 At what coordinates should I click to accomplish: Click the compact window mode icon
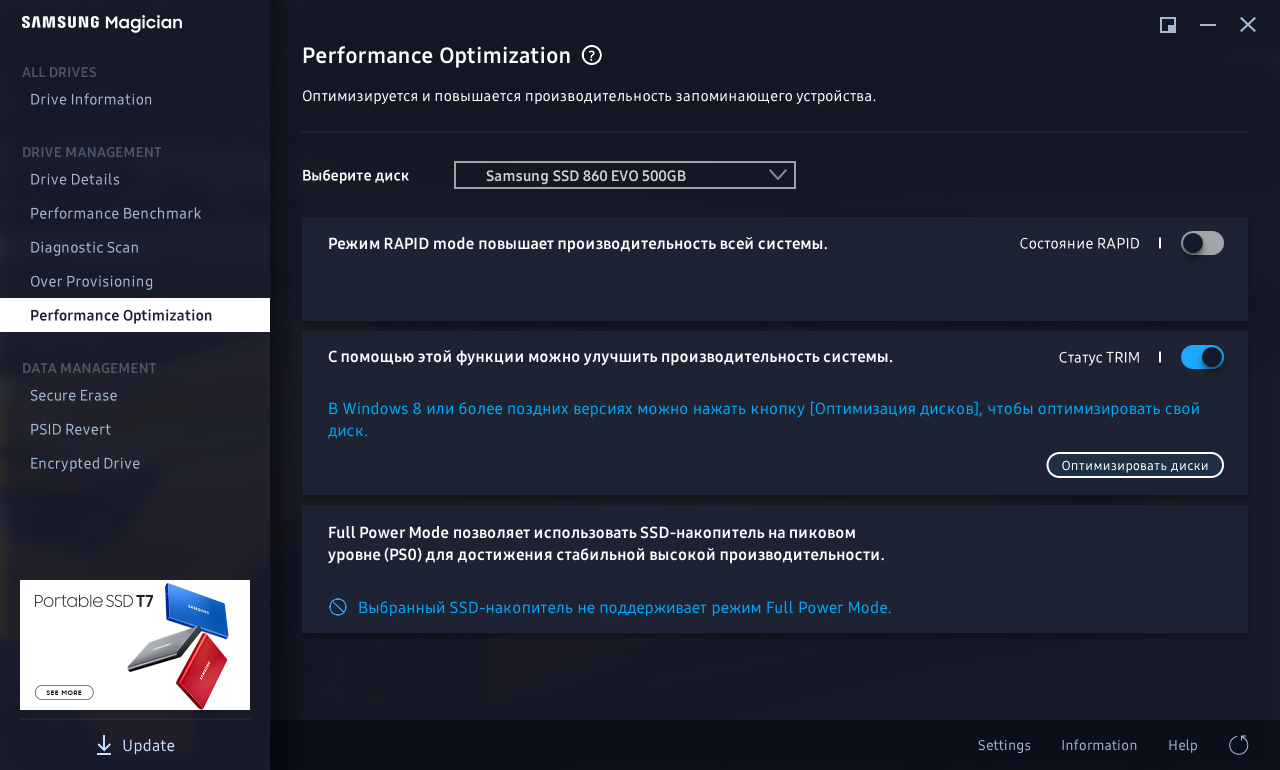click(x=1167, y=25)
